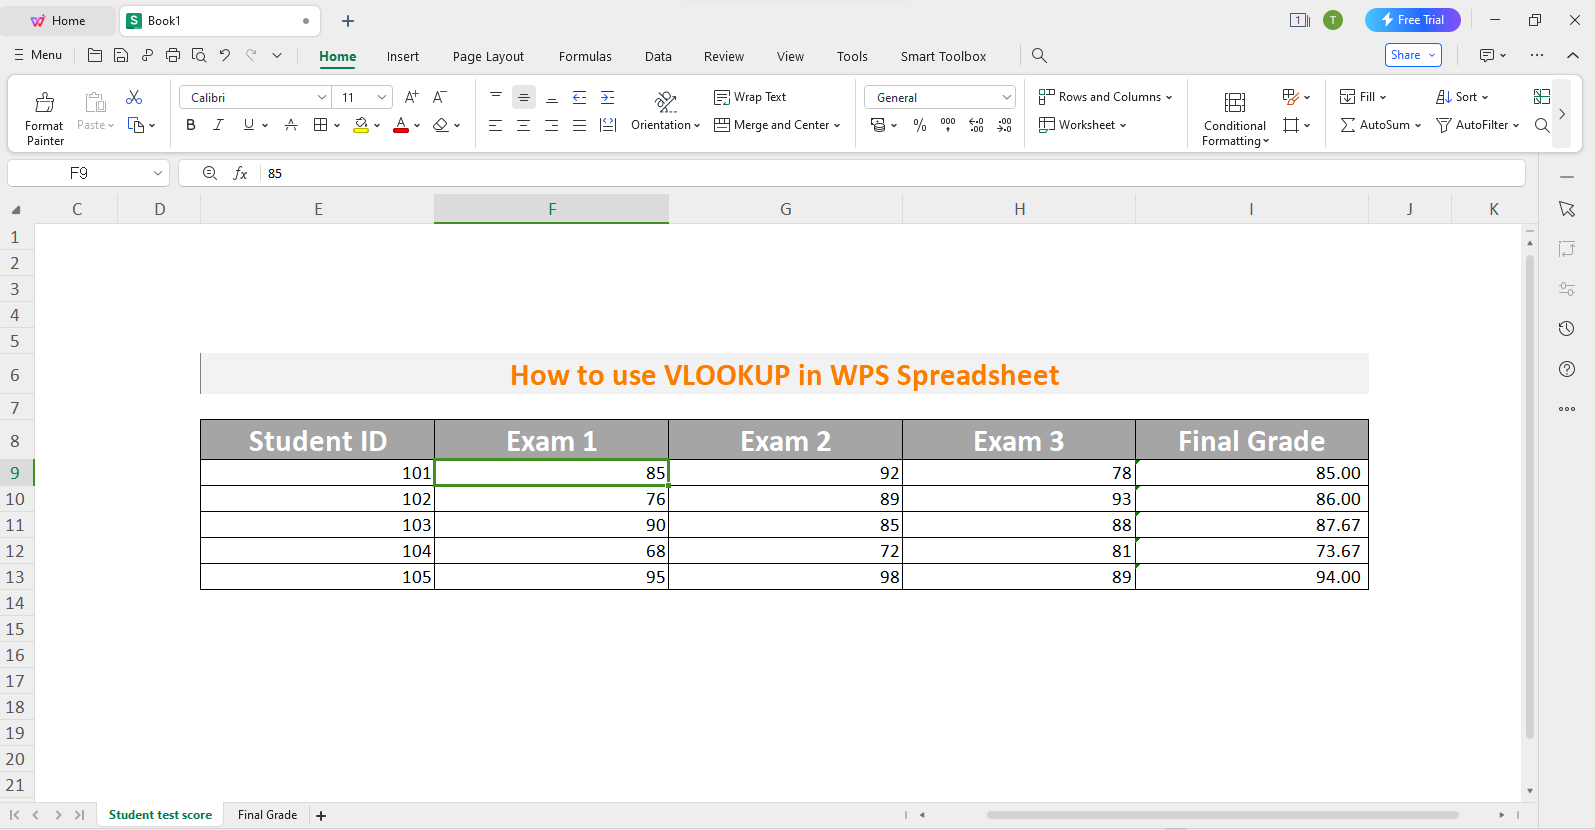Increase font size with A+ icon
1595x830 pixels.
(x=411, y=97)
